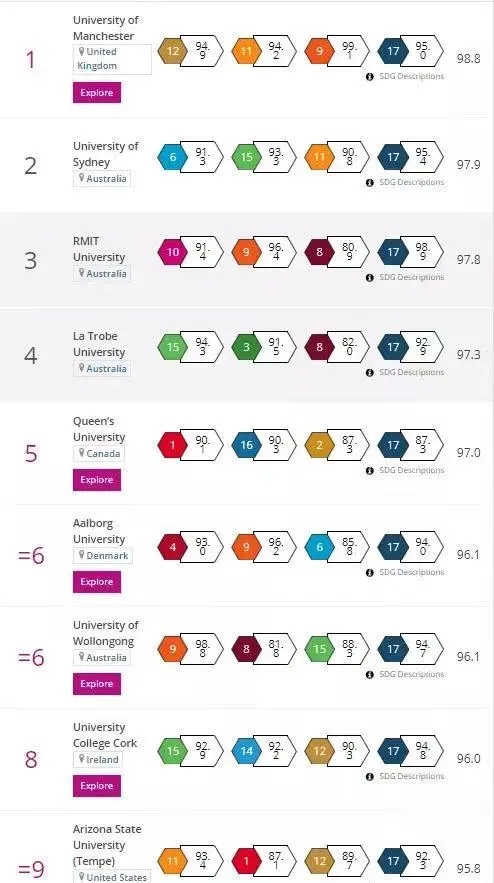This screenshot has height=883, width=494.
Task: Select Denmark location tag under Aalborg University
Action: click(103, 556)
